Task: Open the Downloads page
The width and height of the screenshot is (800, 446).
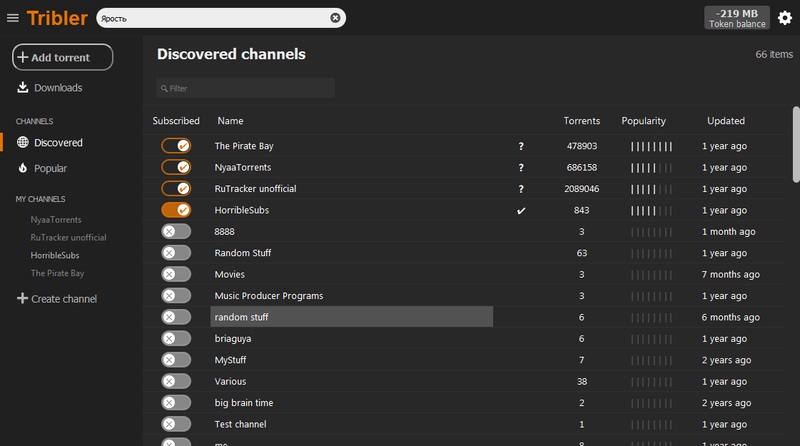Action: click(x=57, y=88)
